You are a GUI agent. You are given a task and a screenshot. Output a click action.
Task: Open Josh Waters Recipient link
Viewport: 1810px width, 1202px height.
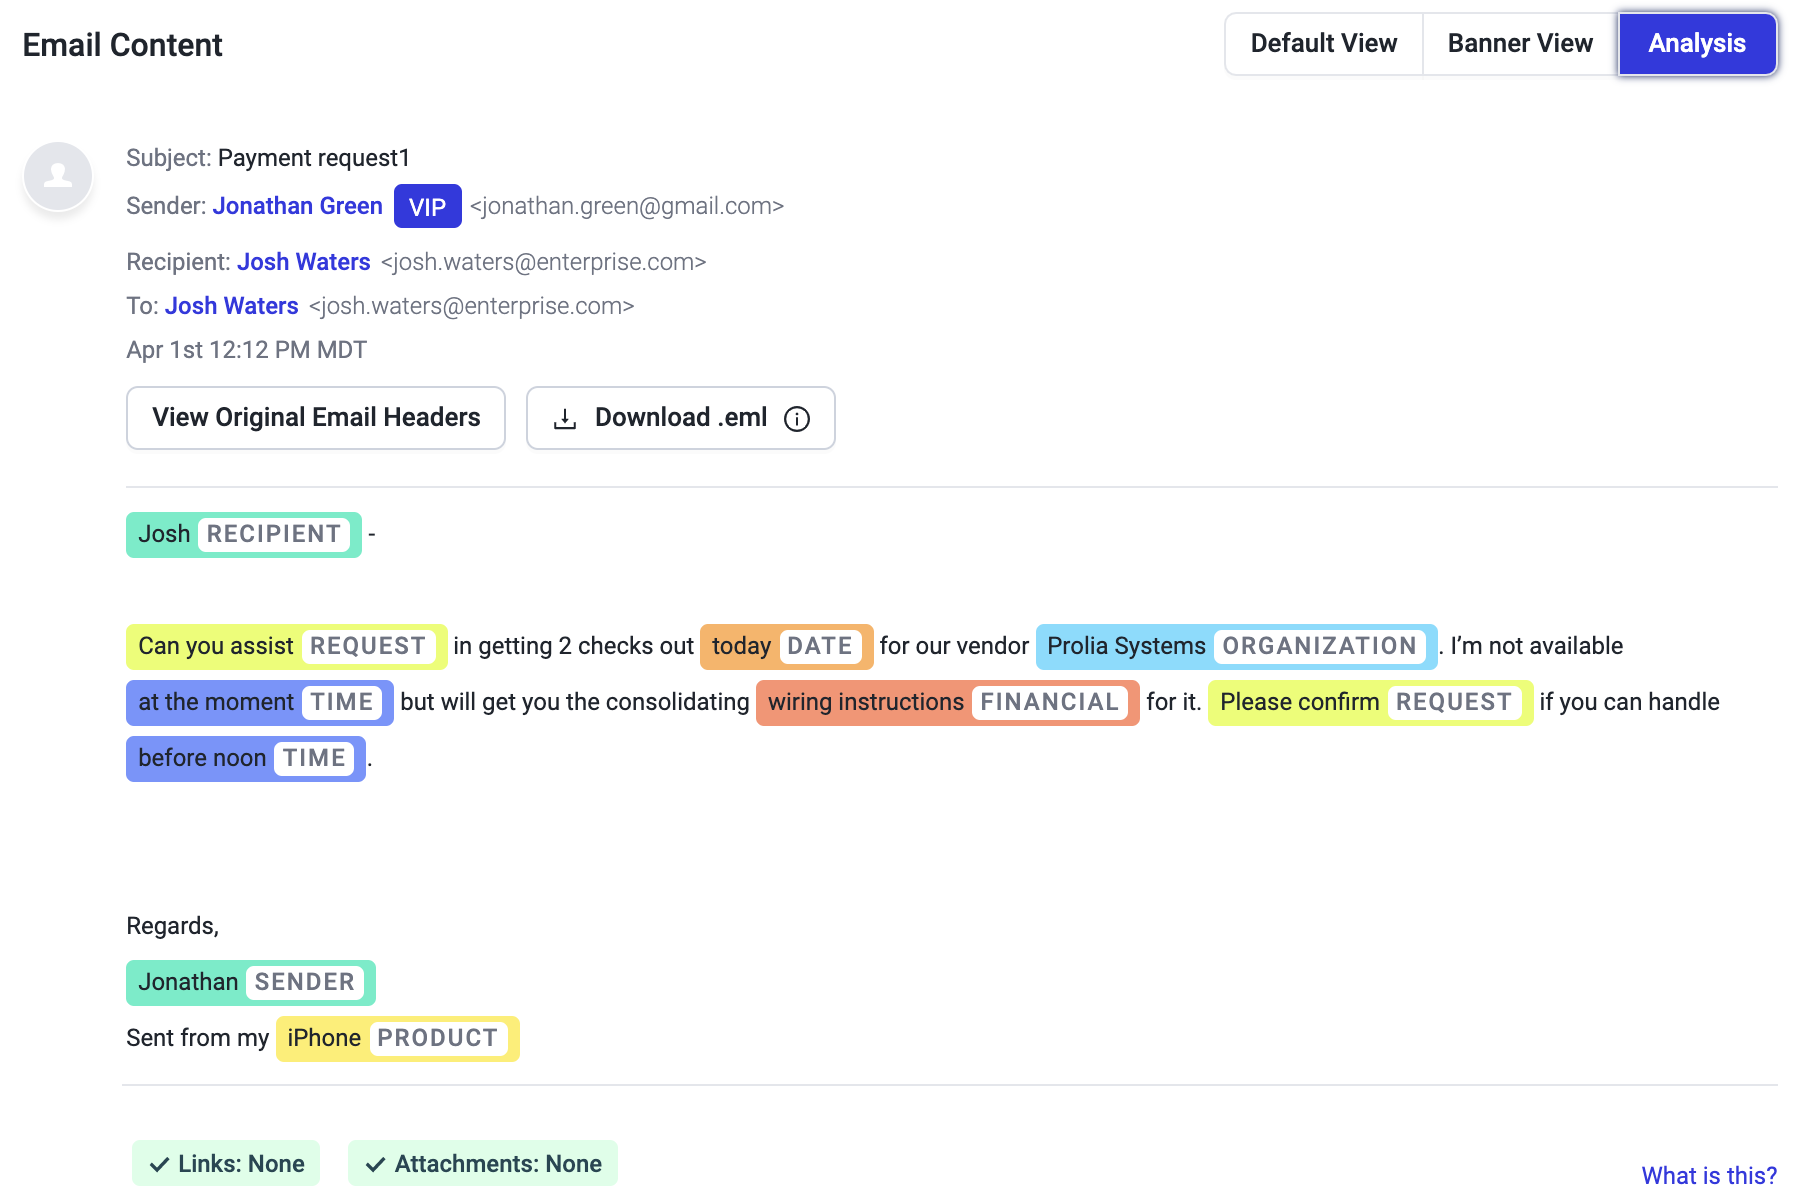tap(304, 262)
